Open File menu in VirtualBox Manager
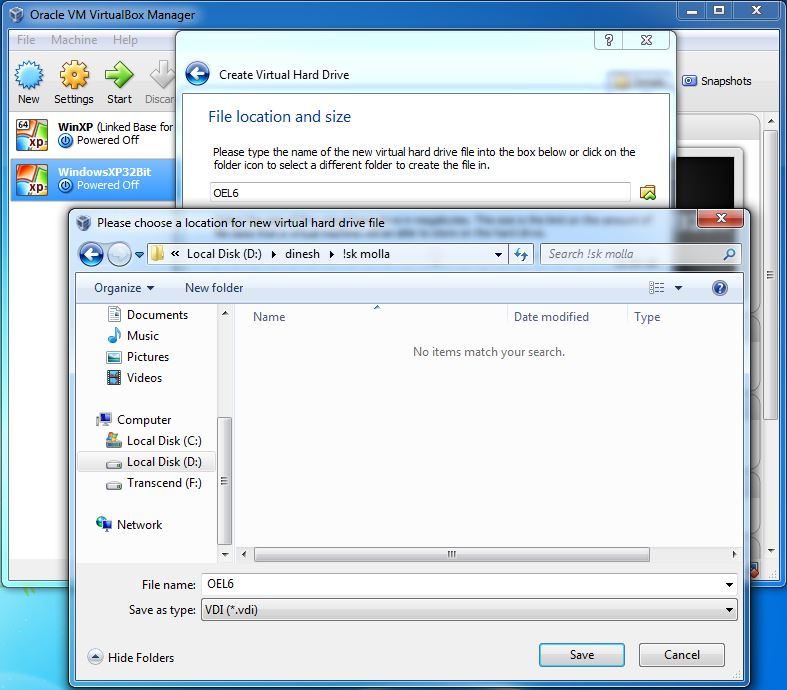The width and height of the screenshot is (787, 690). (x=26, y=40)
